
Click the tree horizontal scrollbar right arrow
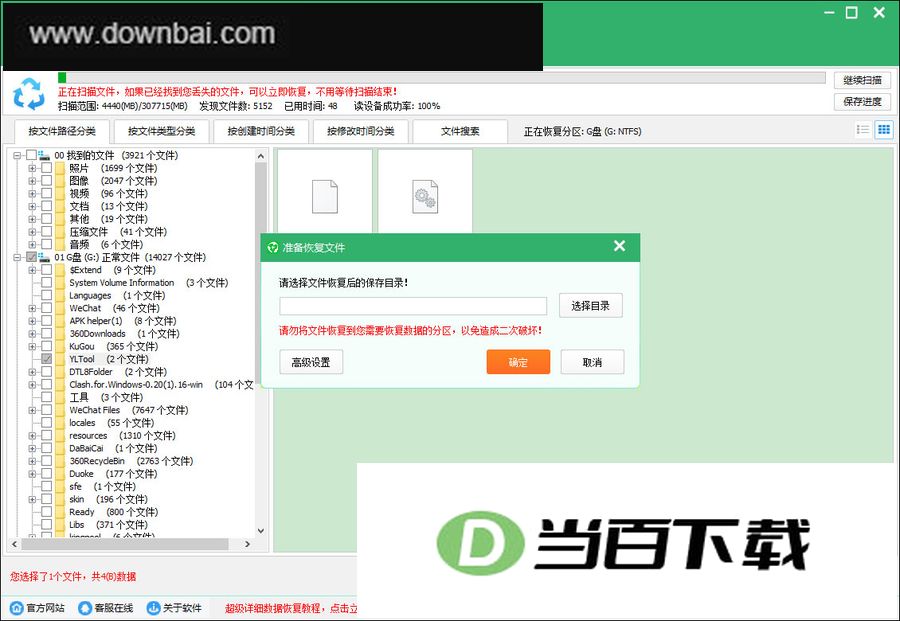[x=247, y=544]
